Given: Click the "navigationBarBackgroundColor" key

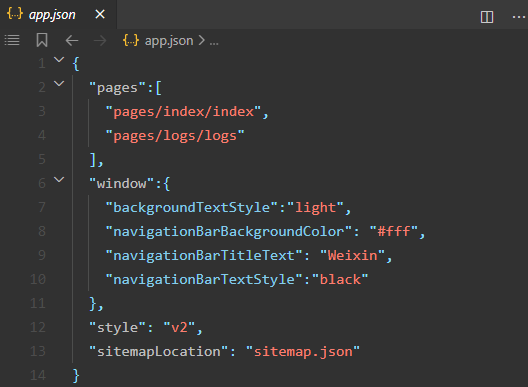Looking at the screenshot, I should pos(229,231).
